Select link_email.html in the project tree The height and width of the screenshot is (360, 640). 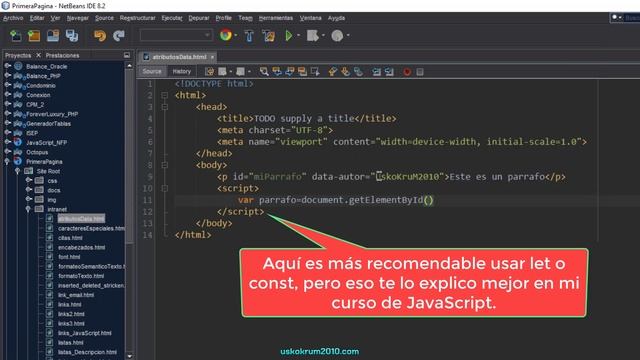click(x=76, y=295)
